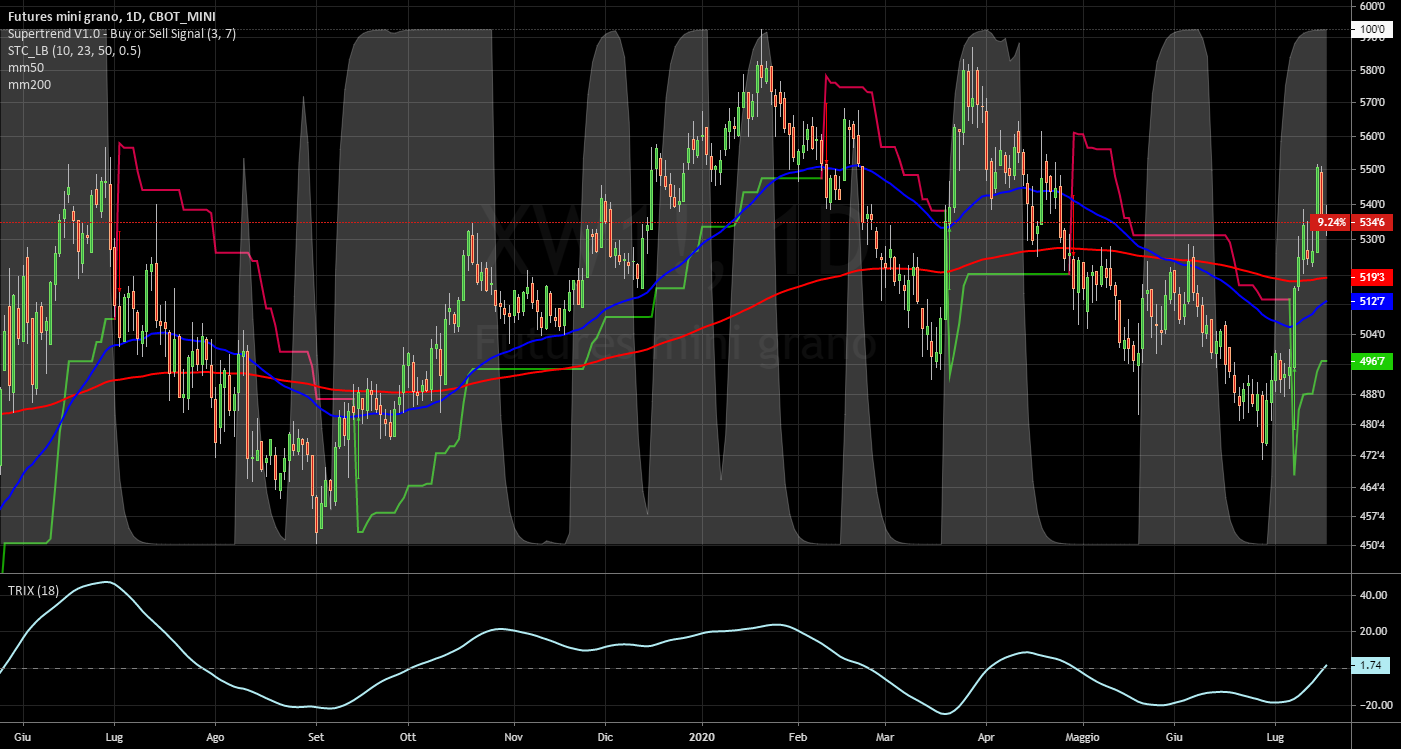This screenshot has height=749, width=1401.
Task: Click the 450'4 price axis tick
Action: pyautogui.click(x=1372, y=546)
